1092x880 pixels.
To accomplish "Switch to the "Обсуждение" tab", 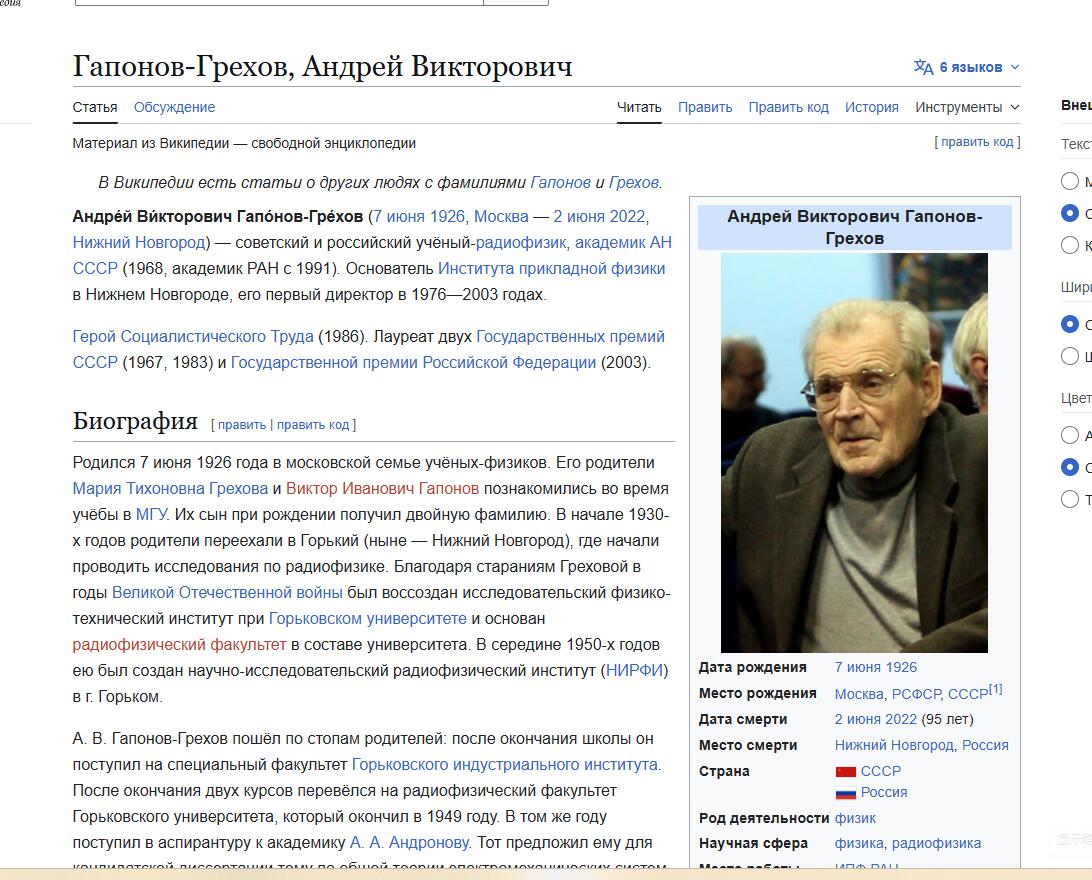I will [174, 107].
